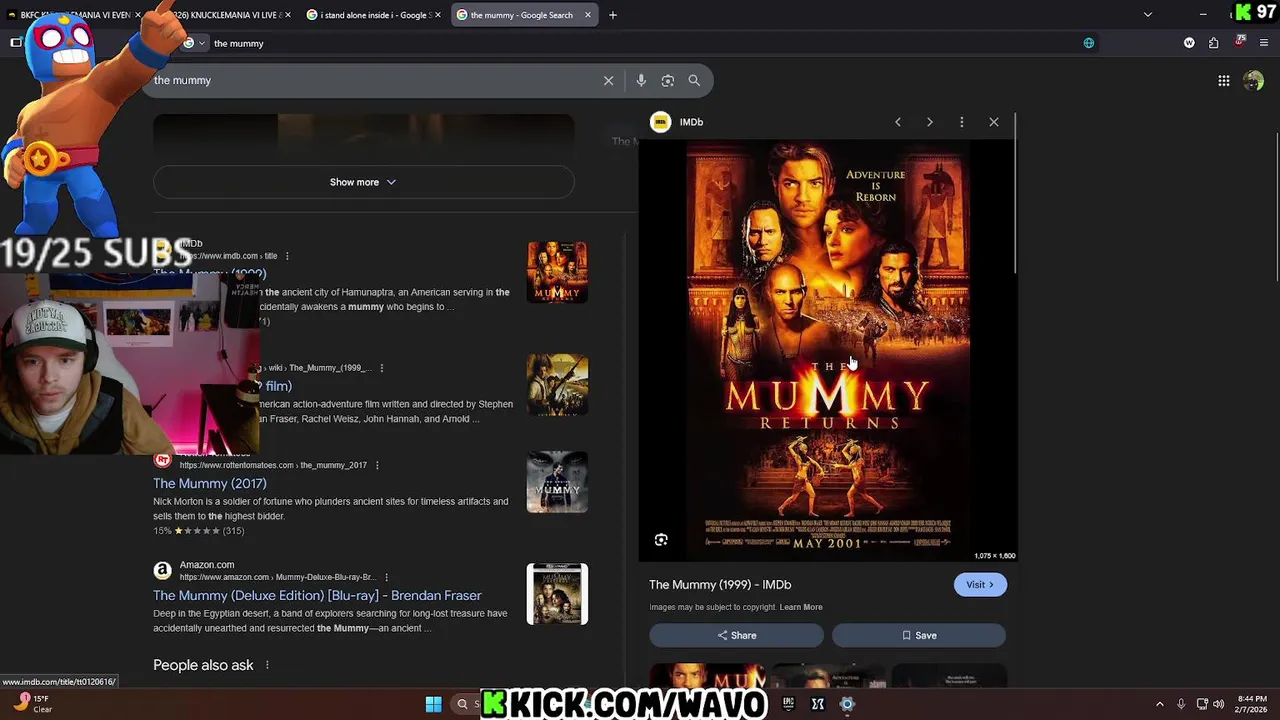Visit the IMDb page for image

980,585
